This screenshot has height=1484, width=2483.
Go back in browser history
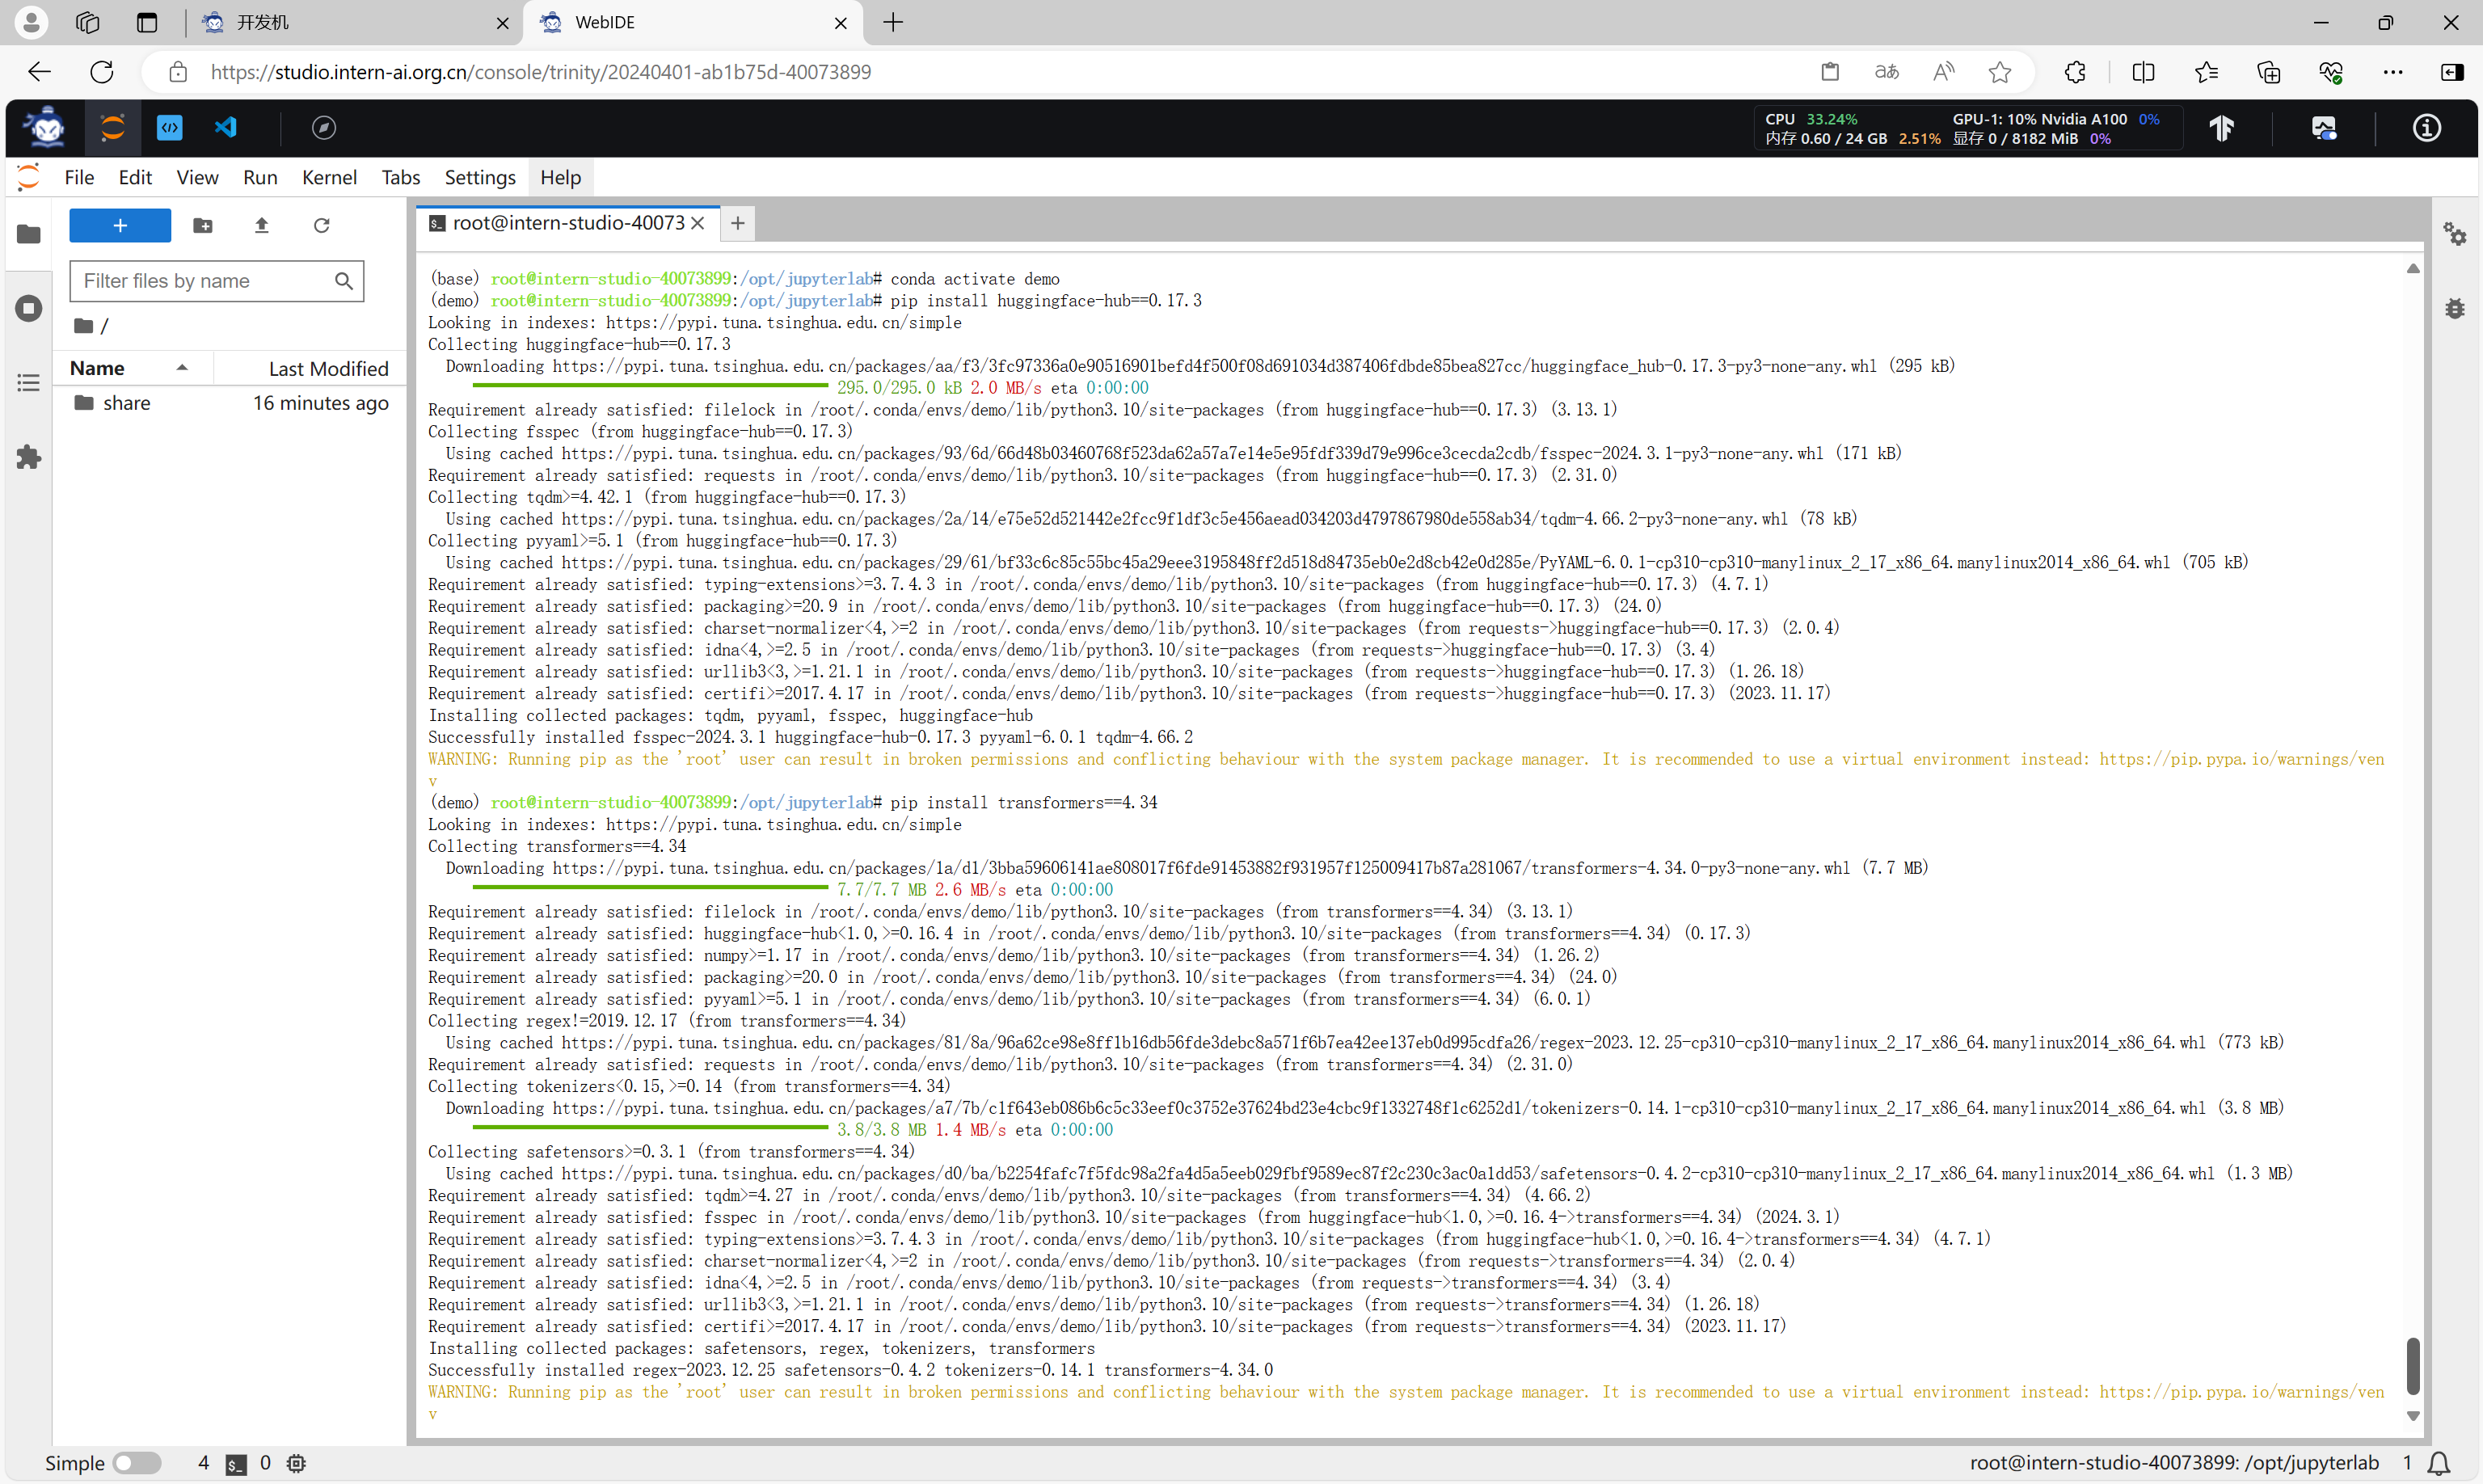[39, 72]
